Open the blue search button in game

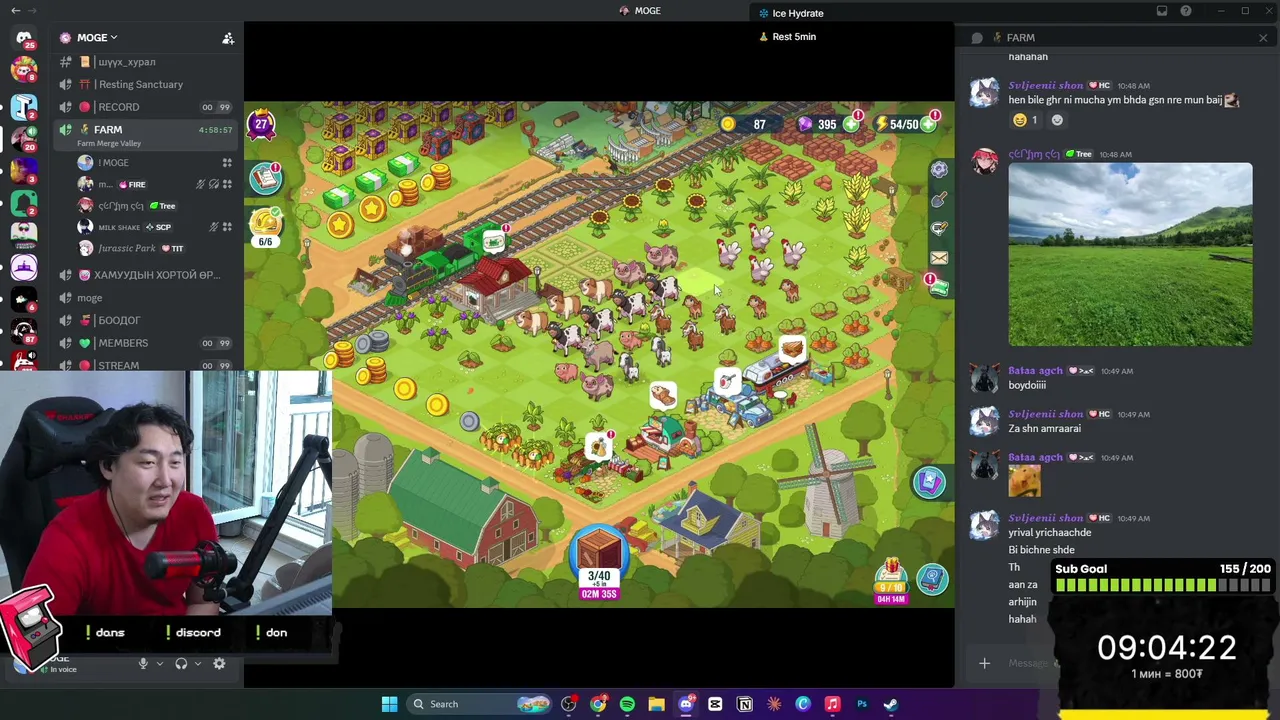pyautogui.click(x=932, y=580)
